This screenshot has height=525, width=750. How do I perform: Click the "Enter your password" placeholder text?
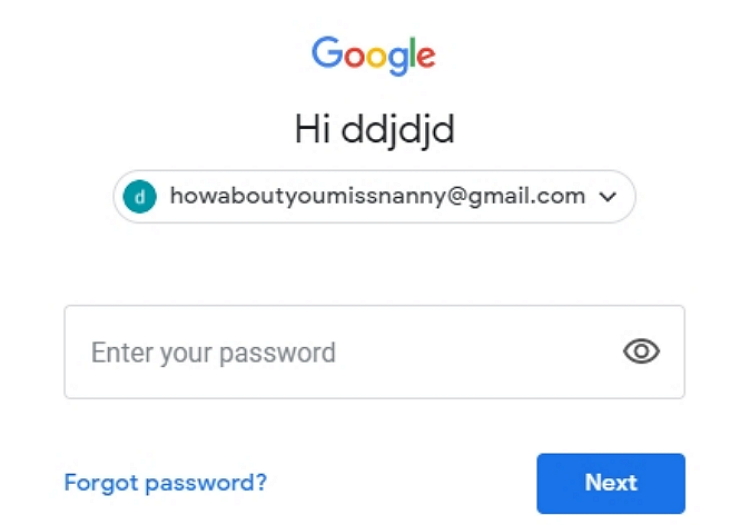tap(213, 353)
